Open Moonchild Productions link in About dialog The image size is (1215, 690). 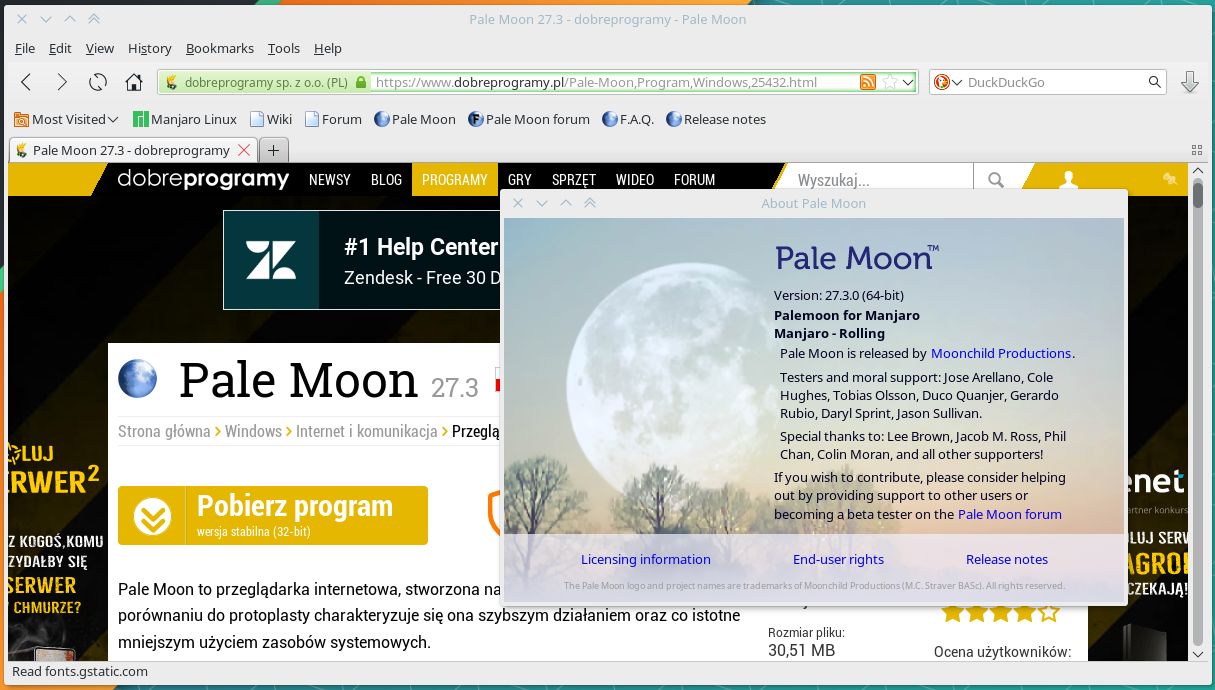click(x=1001, y=353)
